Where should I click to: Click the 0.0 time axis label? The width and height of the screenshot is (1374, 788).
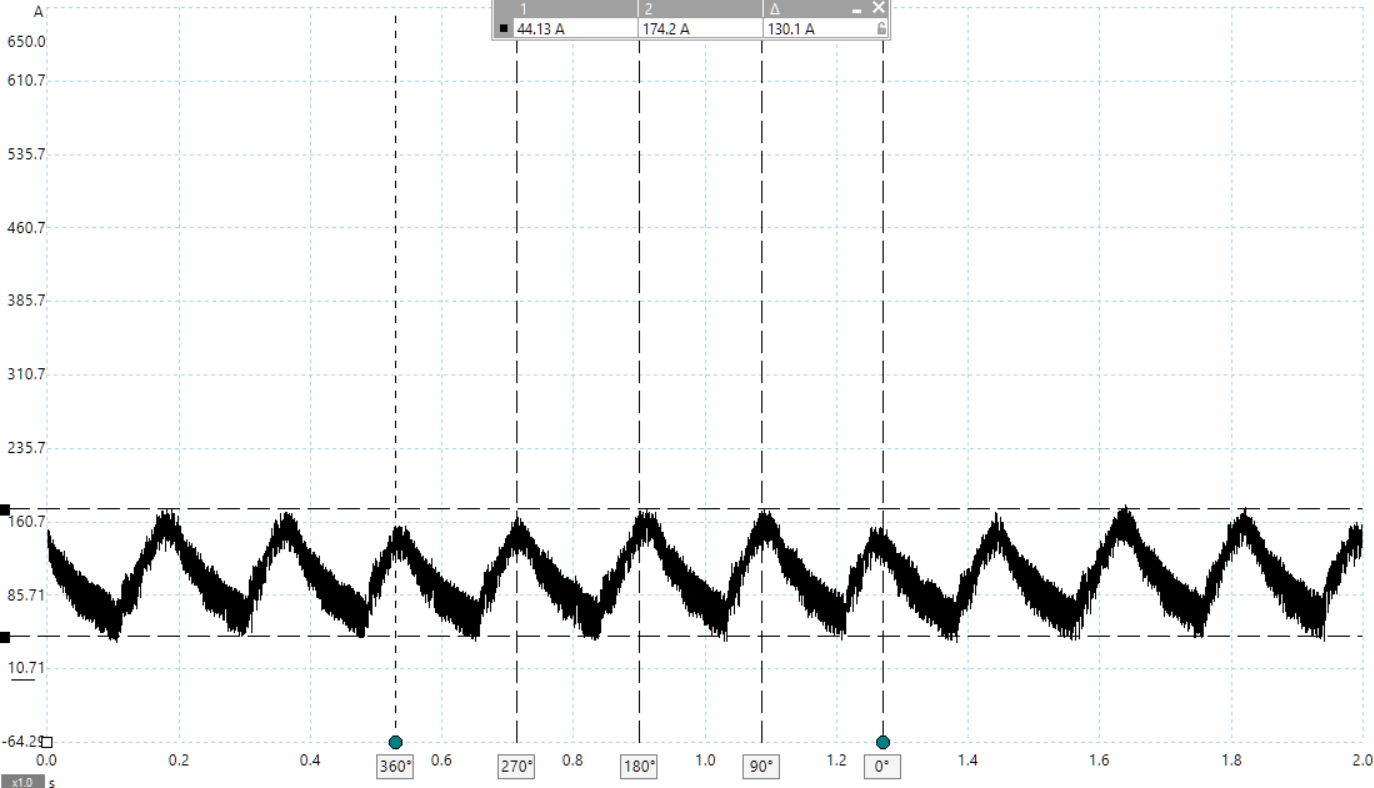pyautogui.click(x=46, y=760)
